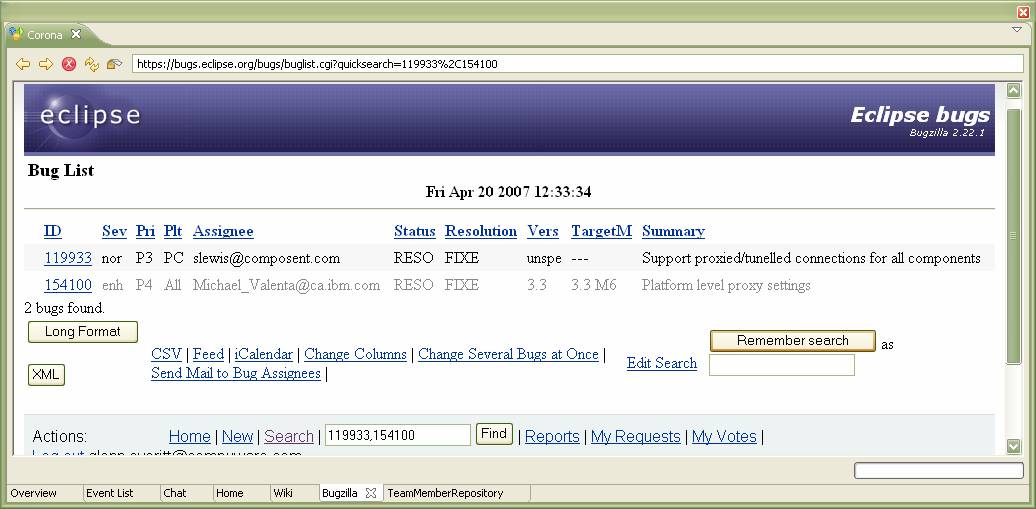Click the browser forward arrow icon

point(46,64)
